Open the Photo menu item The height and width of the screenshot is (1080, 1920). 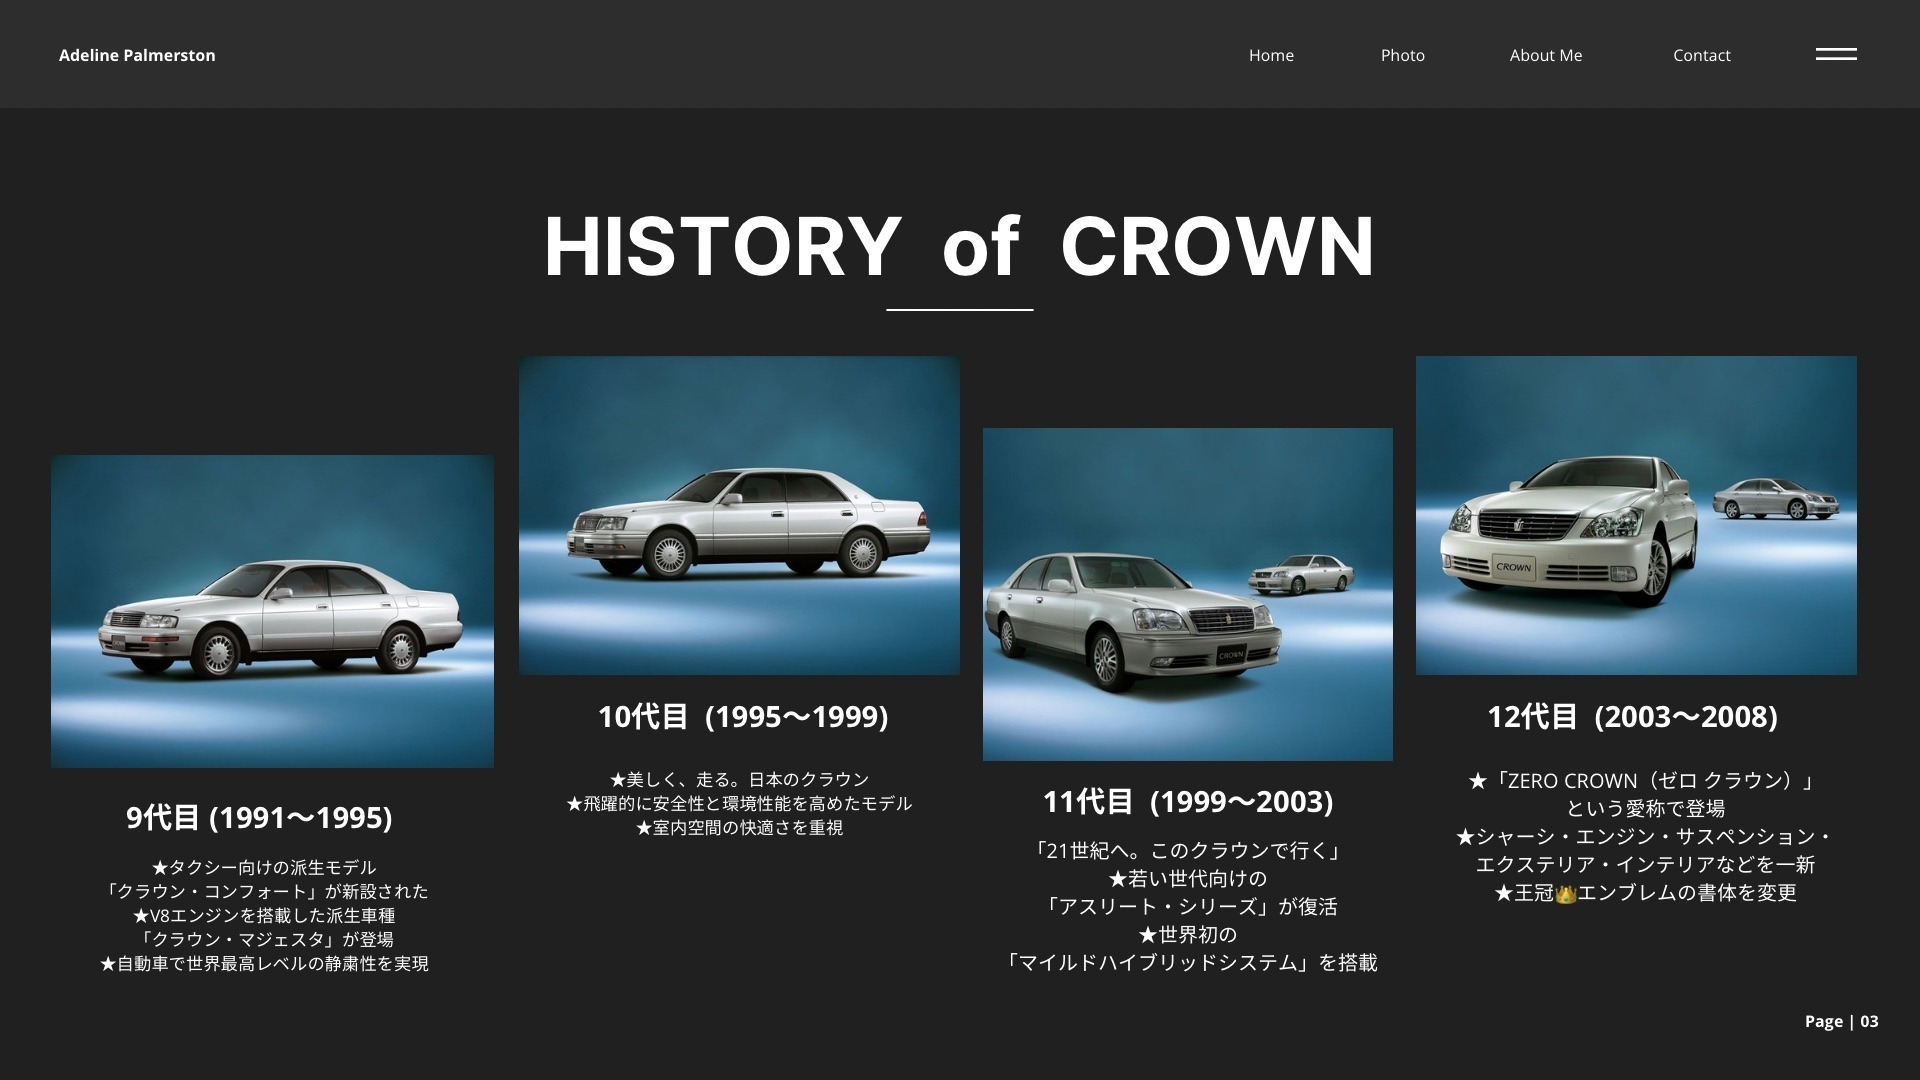tap(1402, 55)
